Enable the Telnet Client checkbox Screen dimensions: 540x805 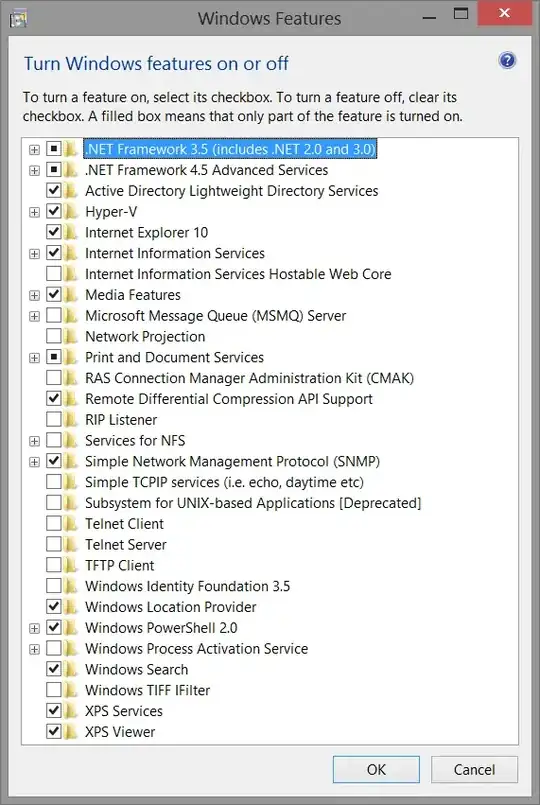[54, 523]
